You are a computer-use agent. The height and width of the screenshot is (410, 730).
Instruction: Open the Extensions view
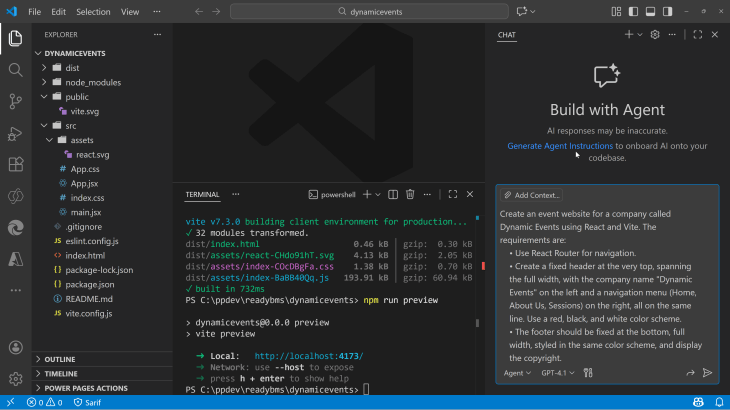pos(15,164)
